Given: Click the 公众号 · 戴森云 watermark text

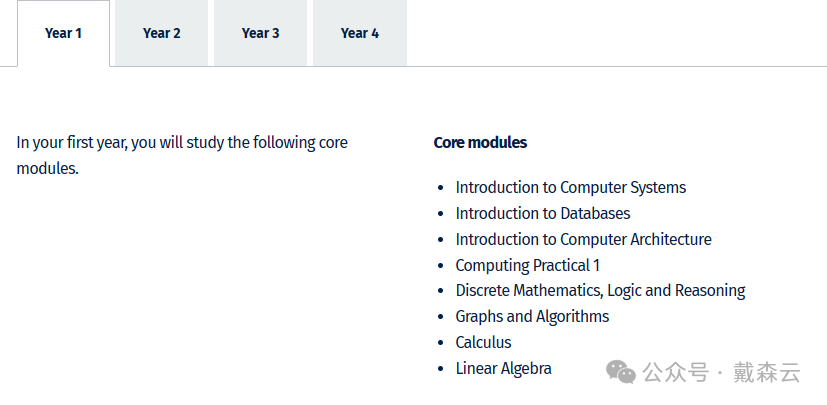Looking at the screenshot, I should coord(722,373).
